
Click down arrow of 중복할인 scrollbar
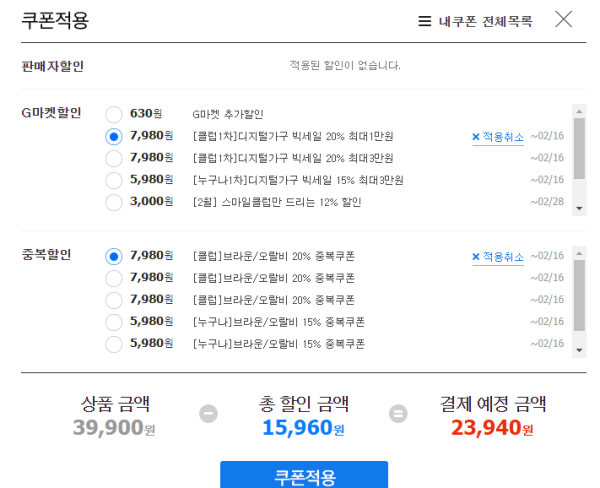579,350
